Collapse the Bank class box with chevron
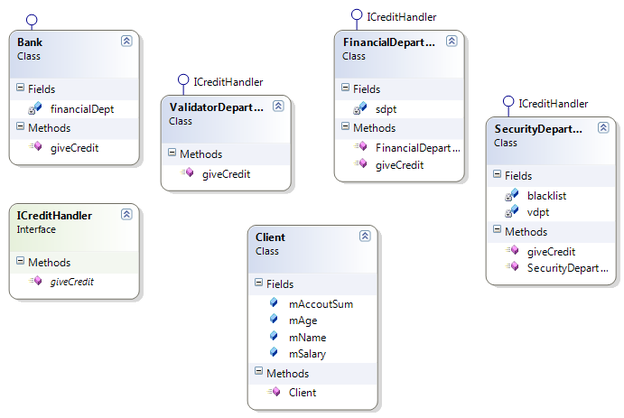 126,41
